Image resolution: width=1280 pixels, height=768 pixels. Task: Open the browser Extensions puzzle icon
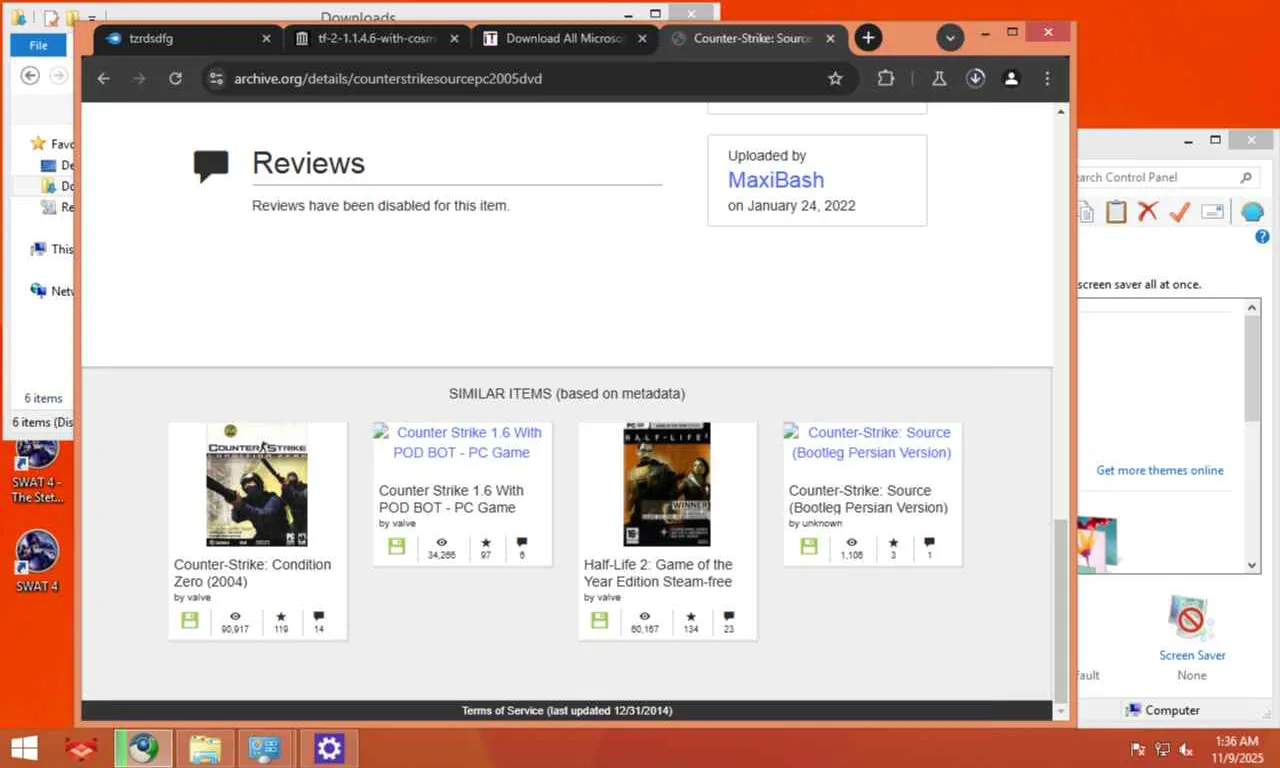(x=885, y=78)
